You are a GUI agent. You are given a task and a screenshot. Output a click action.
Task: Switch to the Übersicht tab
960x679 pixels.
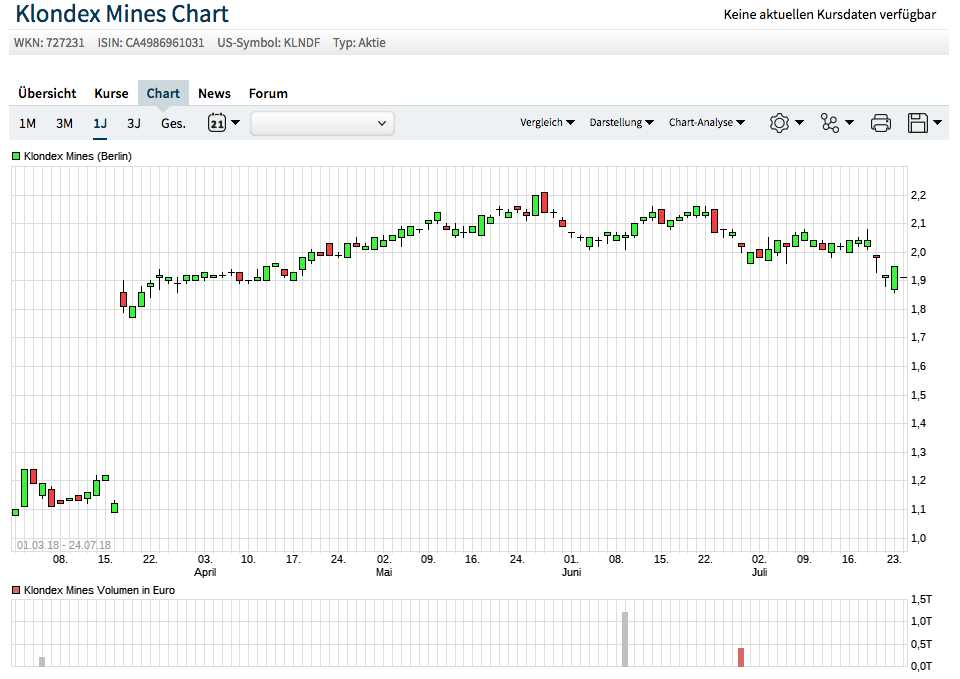[47, 93]
